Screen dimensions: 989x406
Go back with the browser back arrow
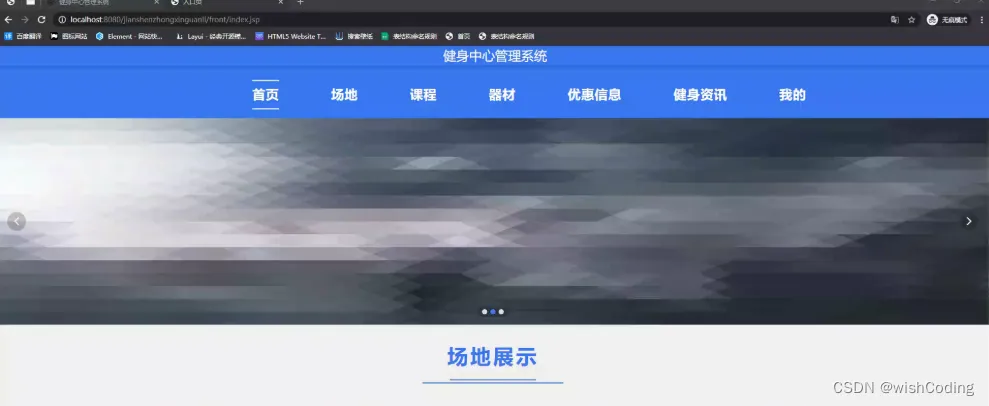tap(8, 20)
